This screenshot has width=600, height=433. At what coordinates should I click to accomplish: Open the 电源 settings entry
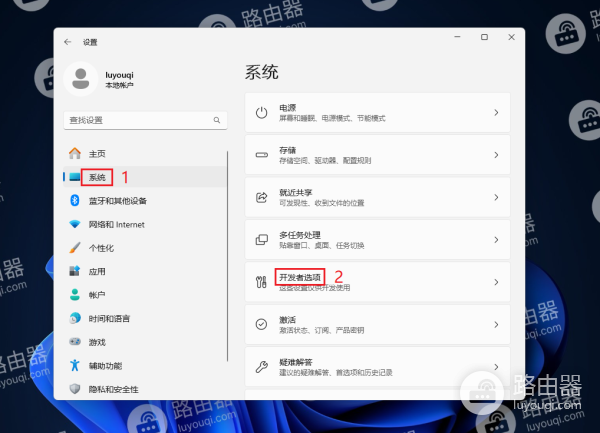(x=377, y=112)
